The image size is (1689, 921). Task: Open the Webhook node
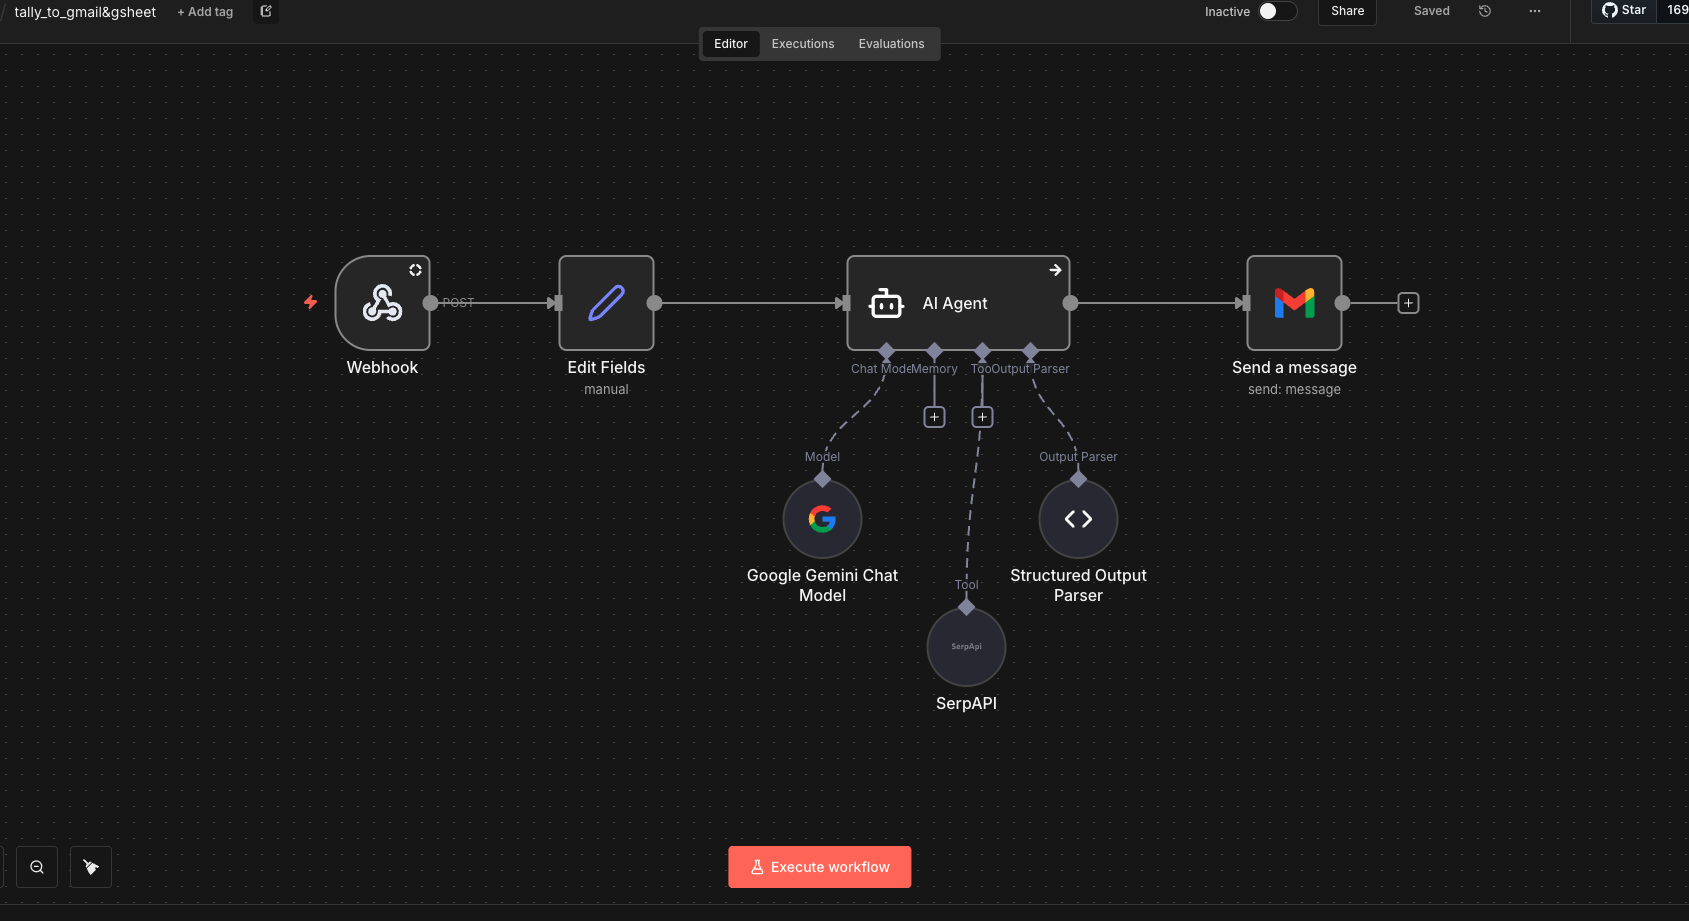point(382,303)
